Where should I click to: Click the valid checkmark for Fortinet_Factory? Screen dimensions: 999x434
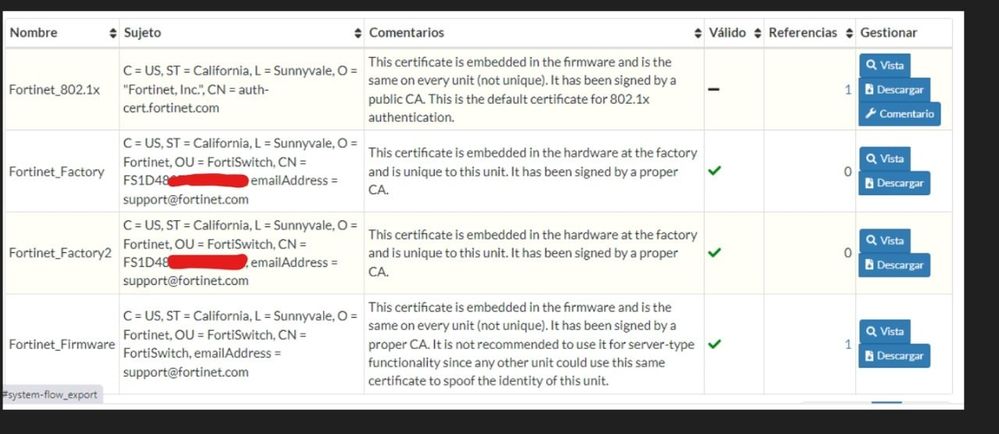coord(713,171)
